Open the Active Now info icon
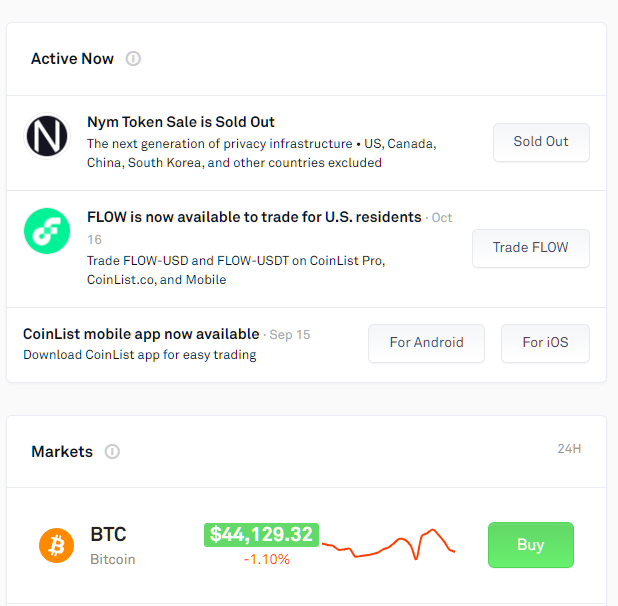Image resolution: width=618 pixels, height=606 pixels. coord(133,59)
